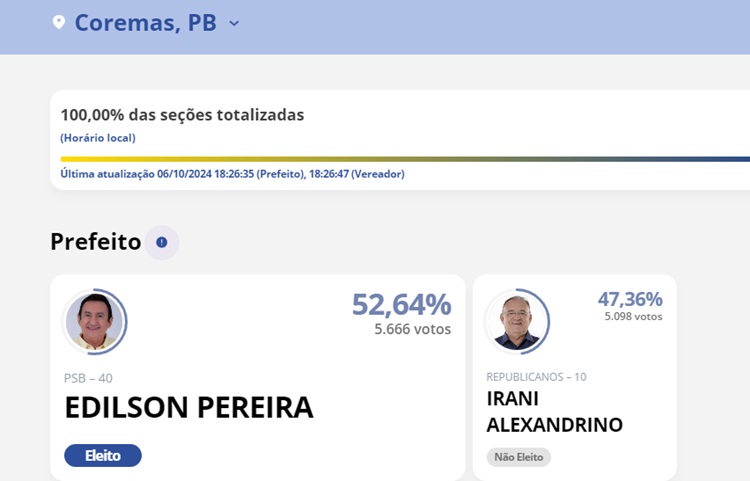The width and height of the screenshot is (750, 481).
Task: Open the info icon beside Prefeito
Action: (162, 242)
